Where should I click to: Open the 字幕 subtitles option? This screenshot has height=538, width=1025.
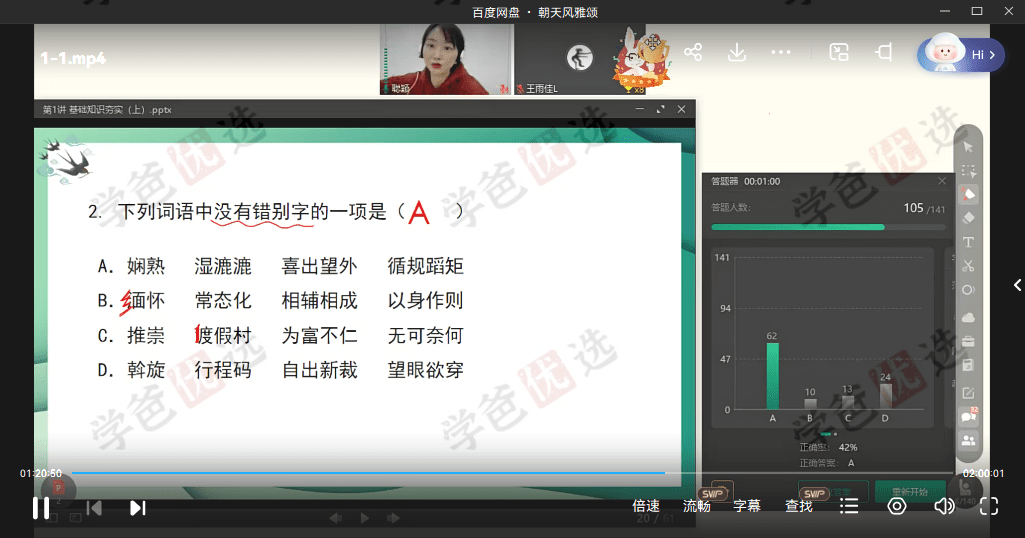747,506
